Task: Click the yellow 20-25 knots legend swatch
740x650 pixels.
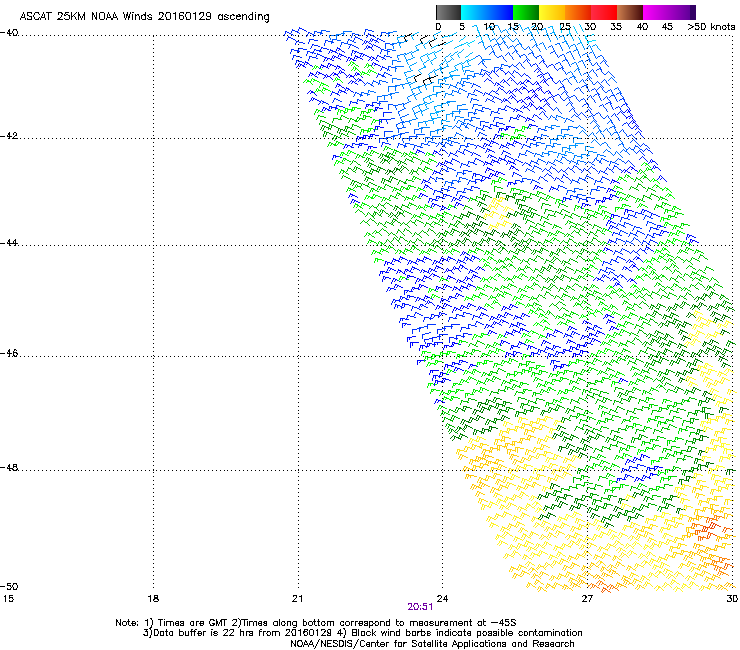Action: tap(552, 13)
